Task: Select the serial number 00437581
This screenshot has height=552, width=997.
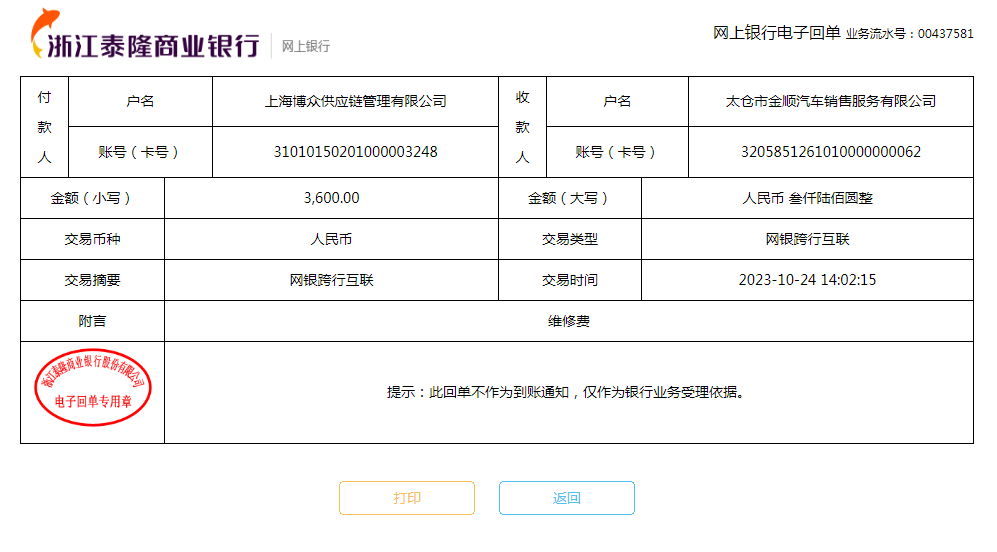Action: pyautogui.click(x=945, y=34)
